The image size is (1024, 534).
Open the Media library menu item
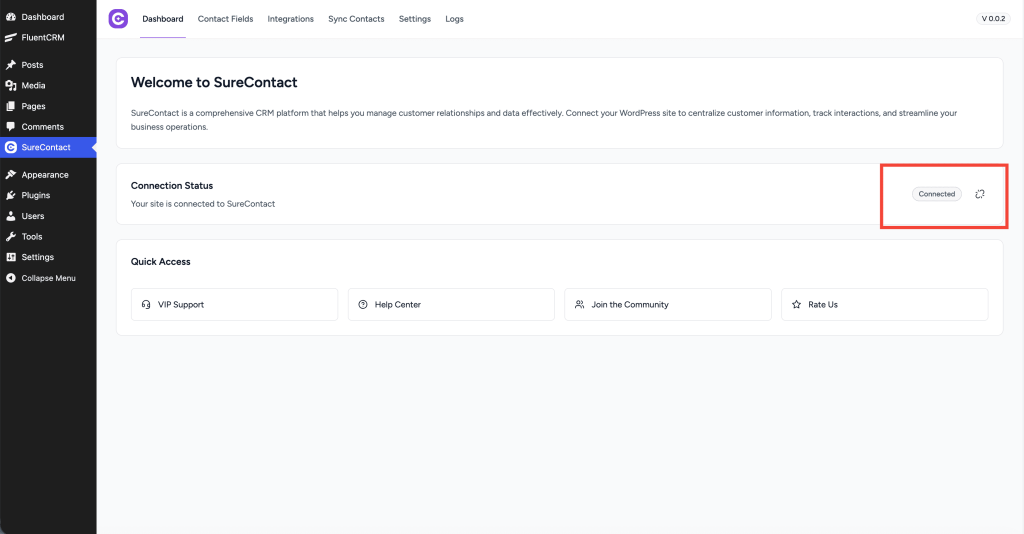33,86
